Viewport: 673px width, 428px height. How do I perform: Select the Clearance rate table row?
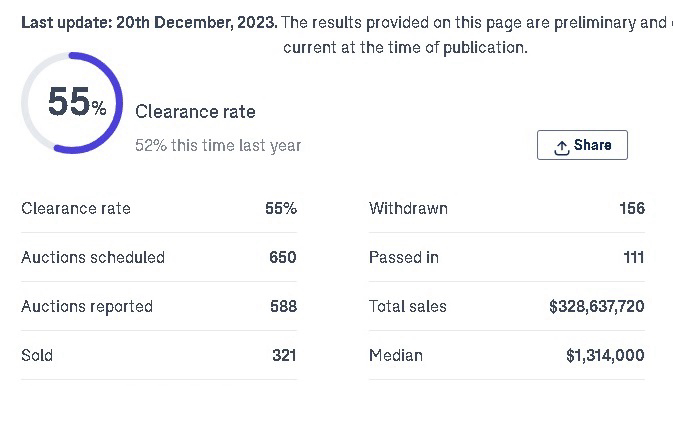coord(159,209)
